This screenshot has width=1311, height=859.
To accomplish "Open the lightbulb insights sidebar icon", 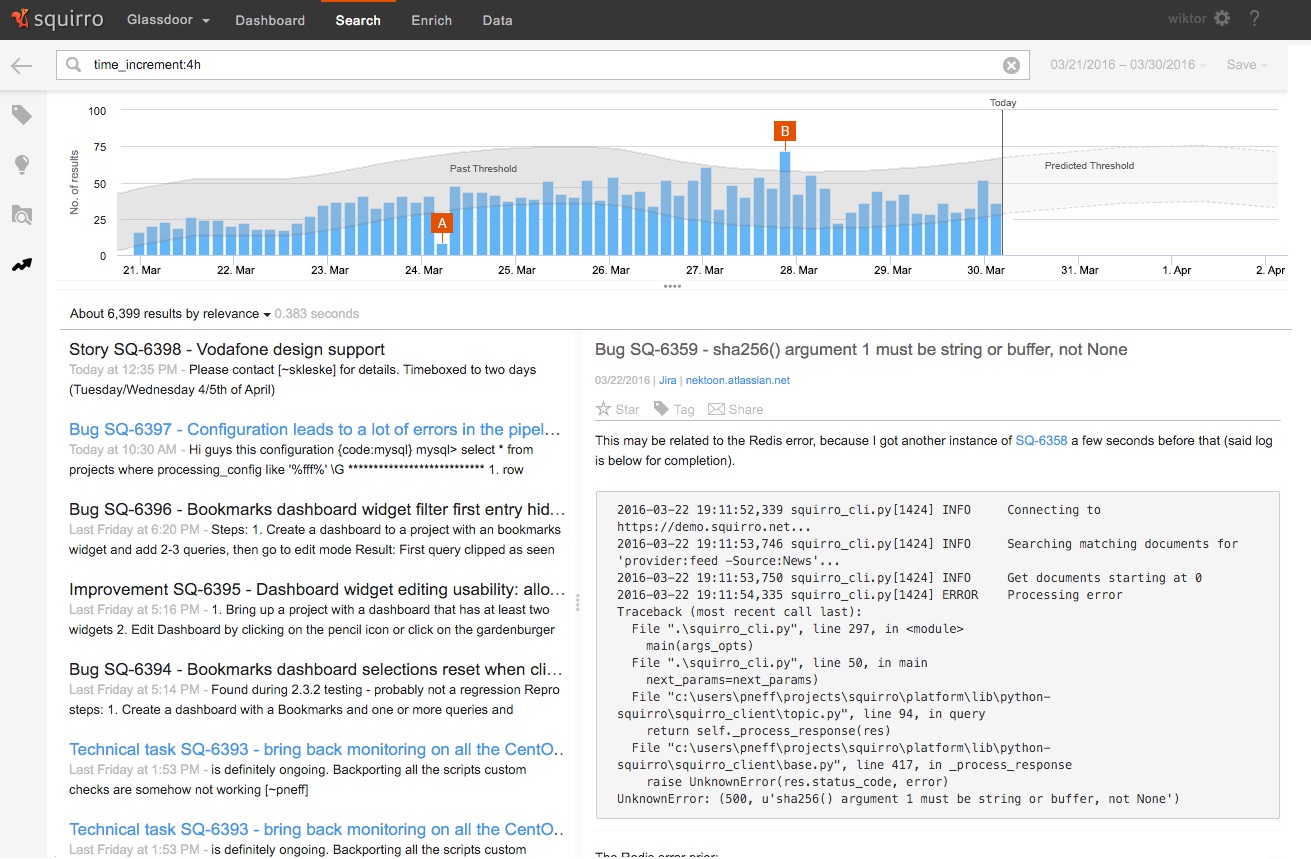I will point(22,165).
